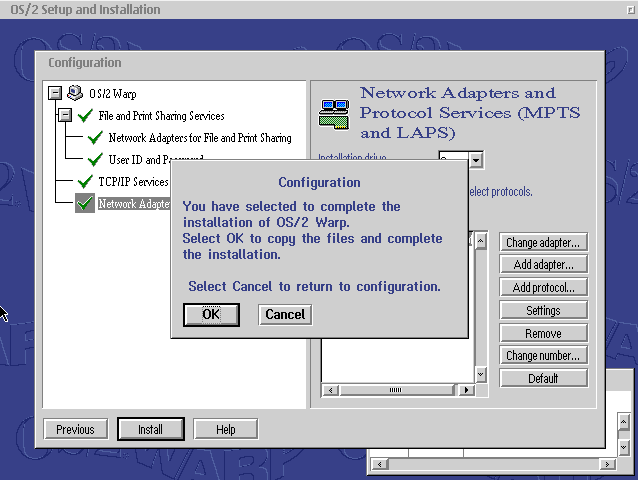Image resolution: width=638 pixels, height=480 pixels.
Task: Click the Change adapter... button
Action: click(x=543, y=242)
